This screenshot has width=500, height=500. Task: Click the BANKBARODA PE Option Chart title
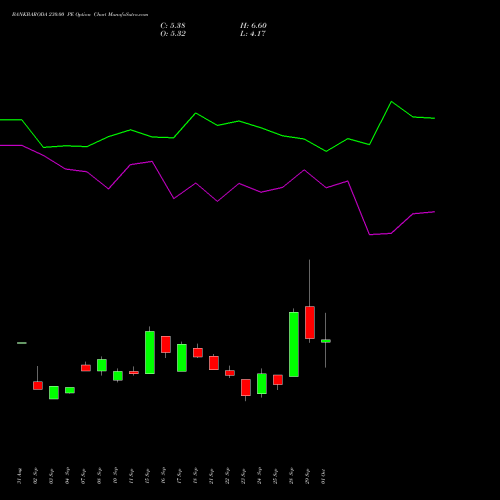80,15
